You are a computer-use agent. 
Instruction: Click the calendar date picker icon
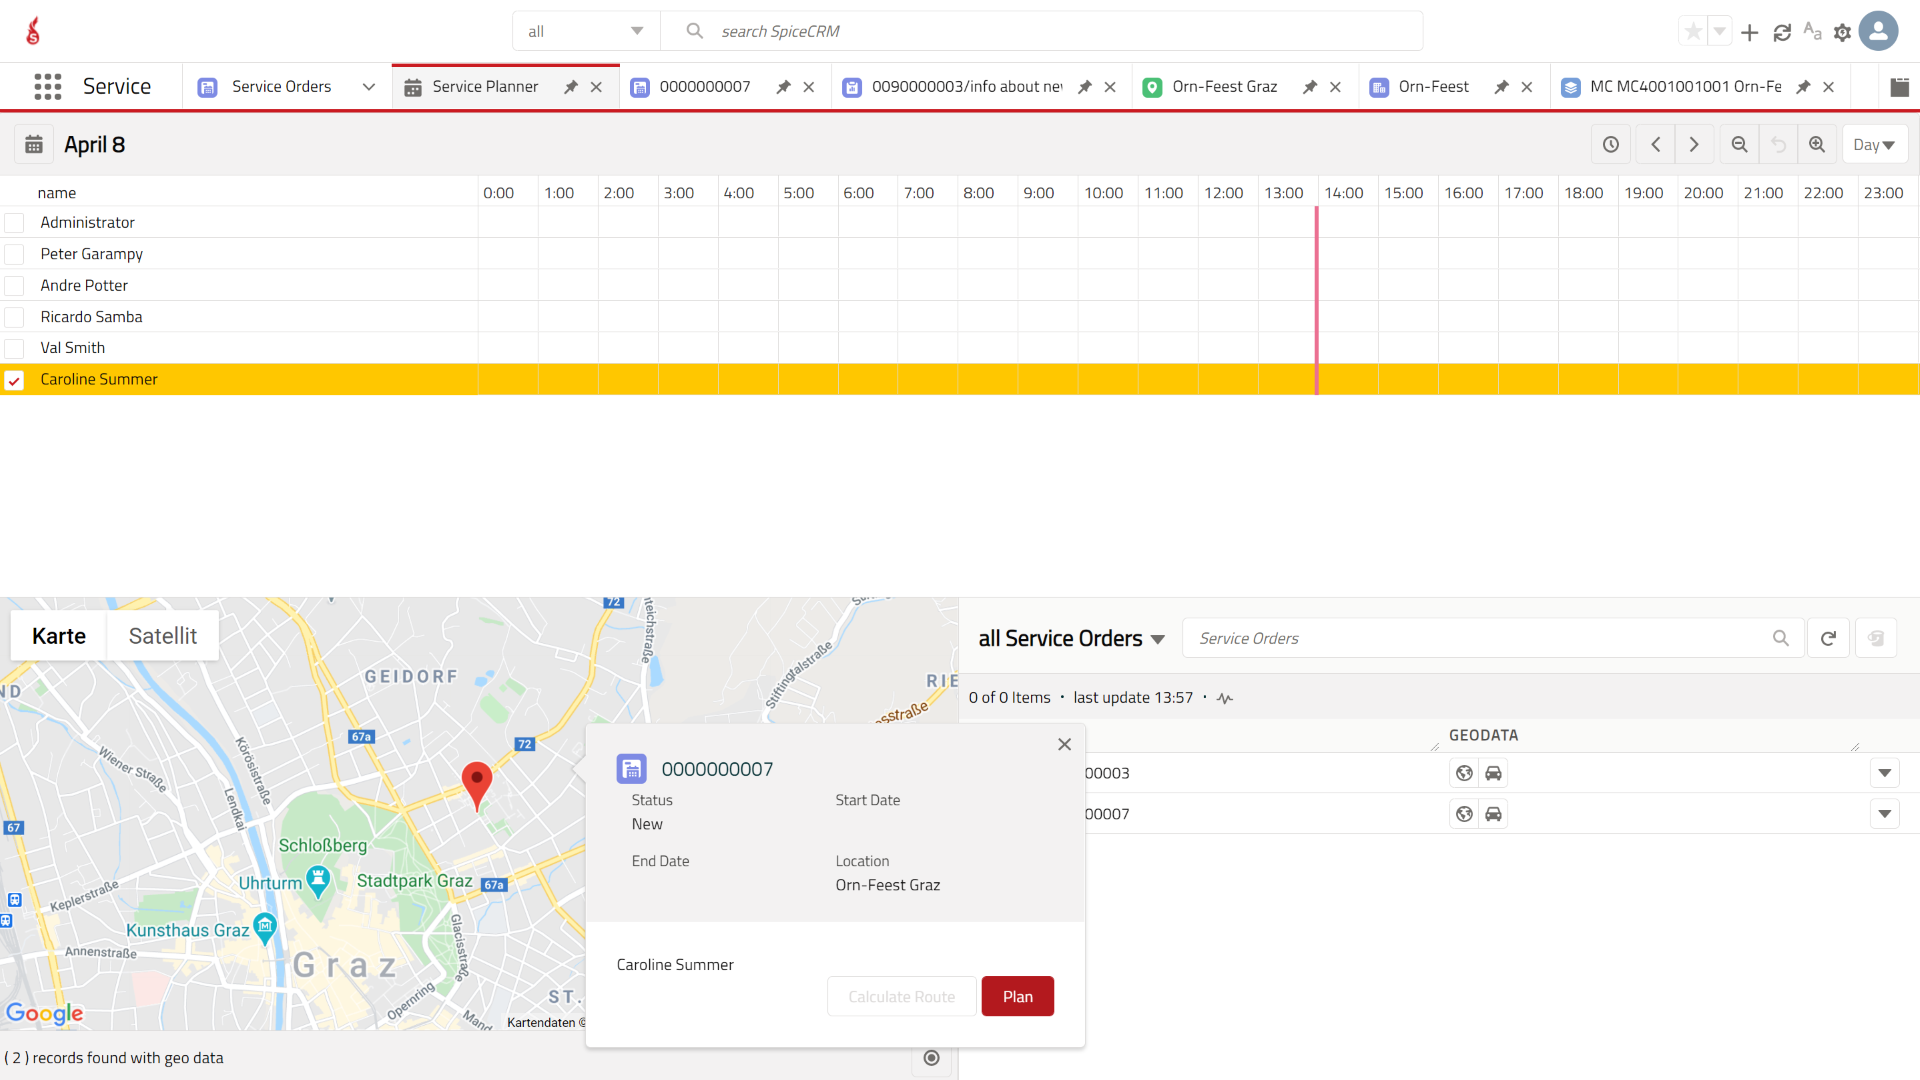click(34, 145)
